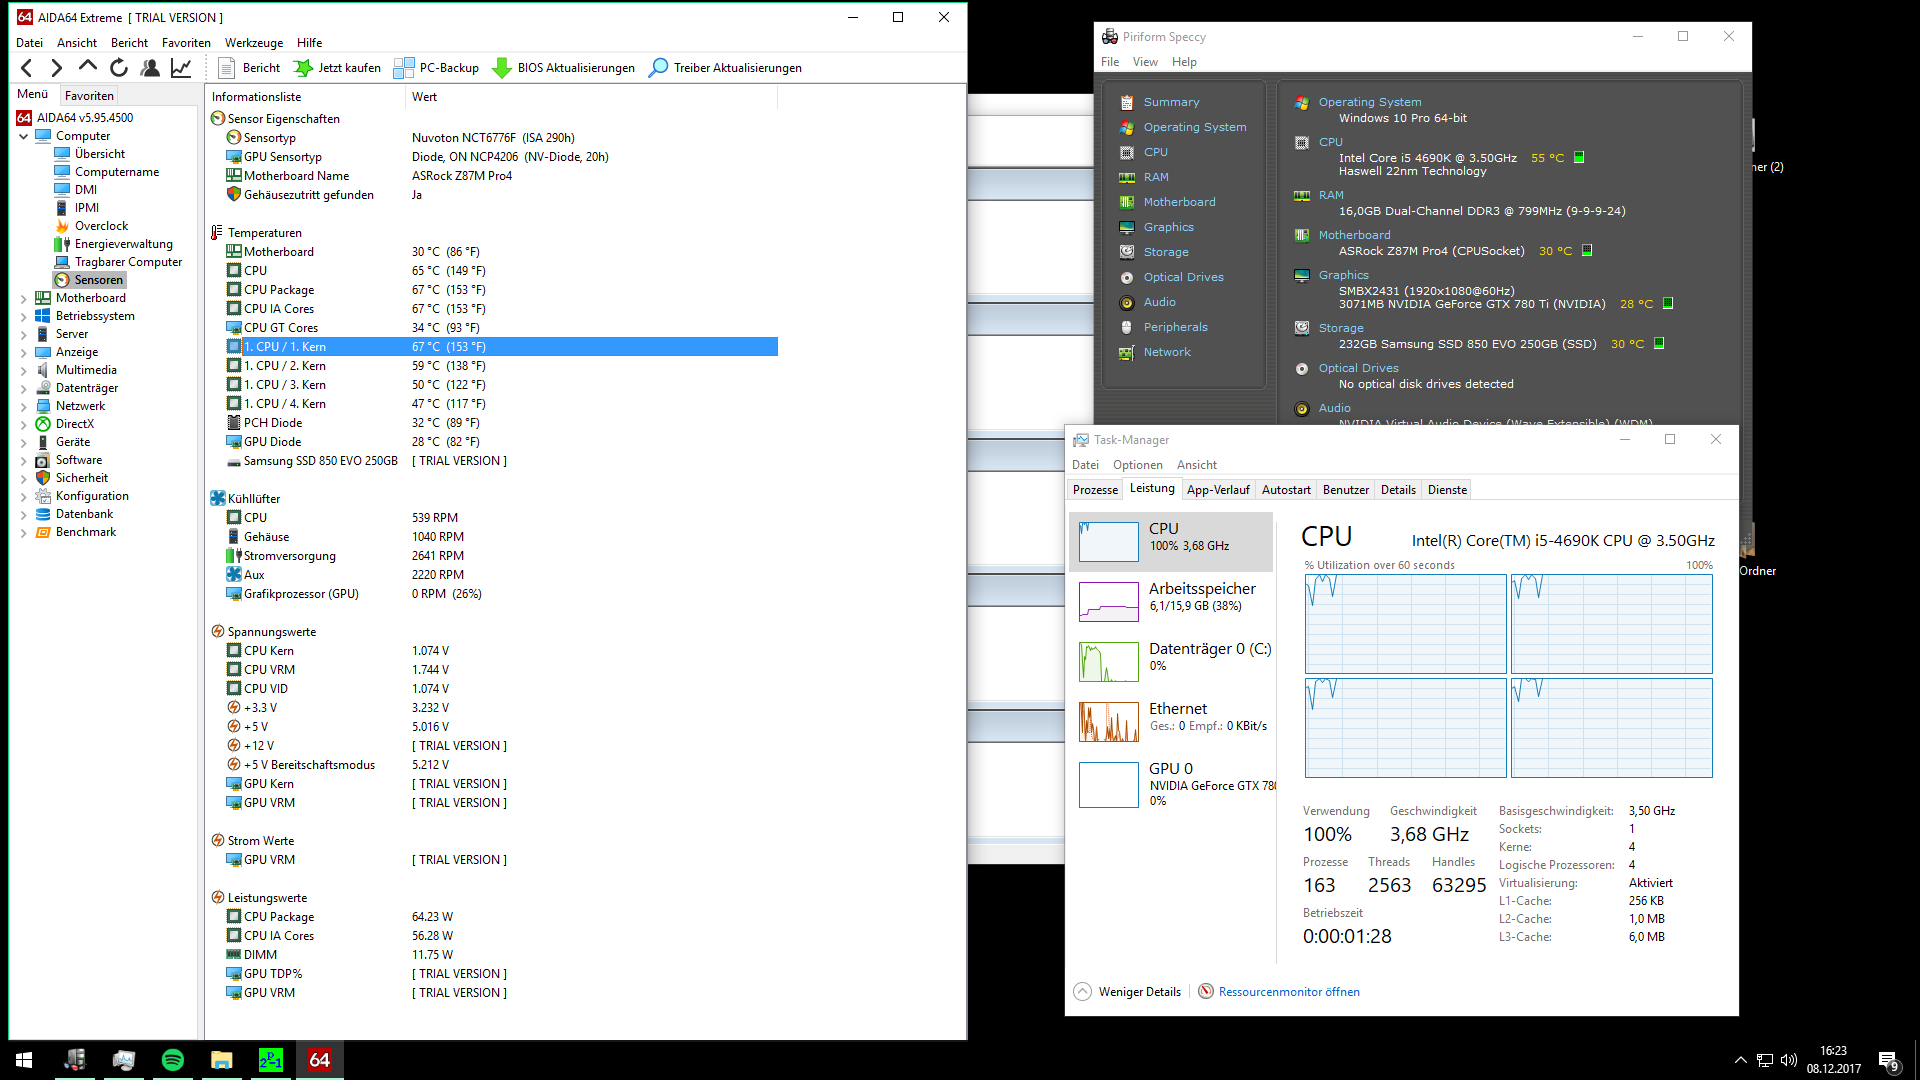
Task: Expand the Netzwerk tree node
Action: click(x=24, y=406)
